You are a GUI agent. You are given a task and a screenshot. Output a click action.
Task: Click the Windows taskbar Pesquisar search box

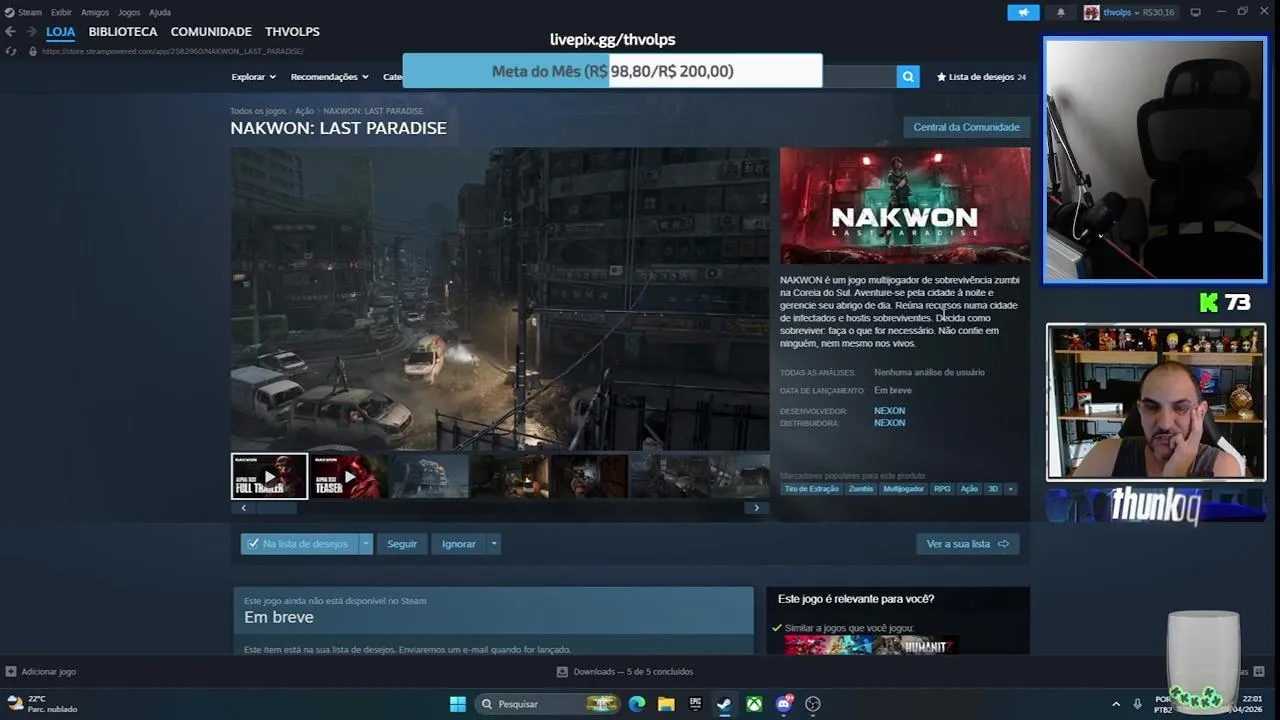click(x=547, y=704)
